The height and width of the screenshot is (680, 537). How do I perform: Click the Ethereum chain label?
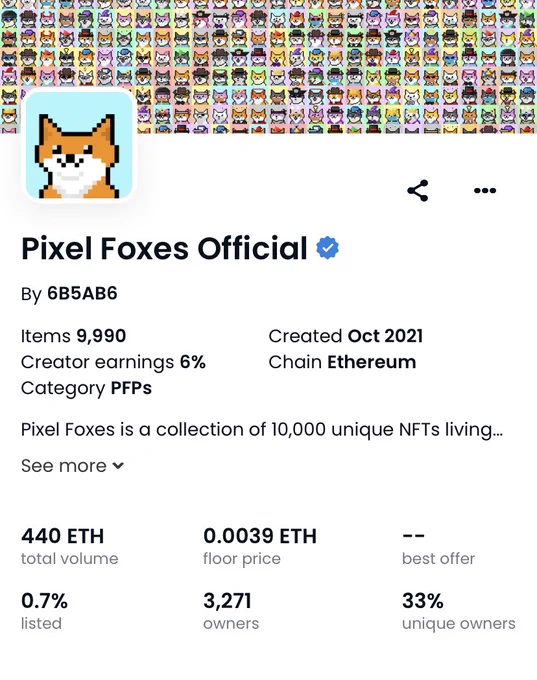tap(371, 362)
